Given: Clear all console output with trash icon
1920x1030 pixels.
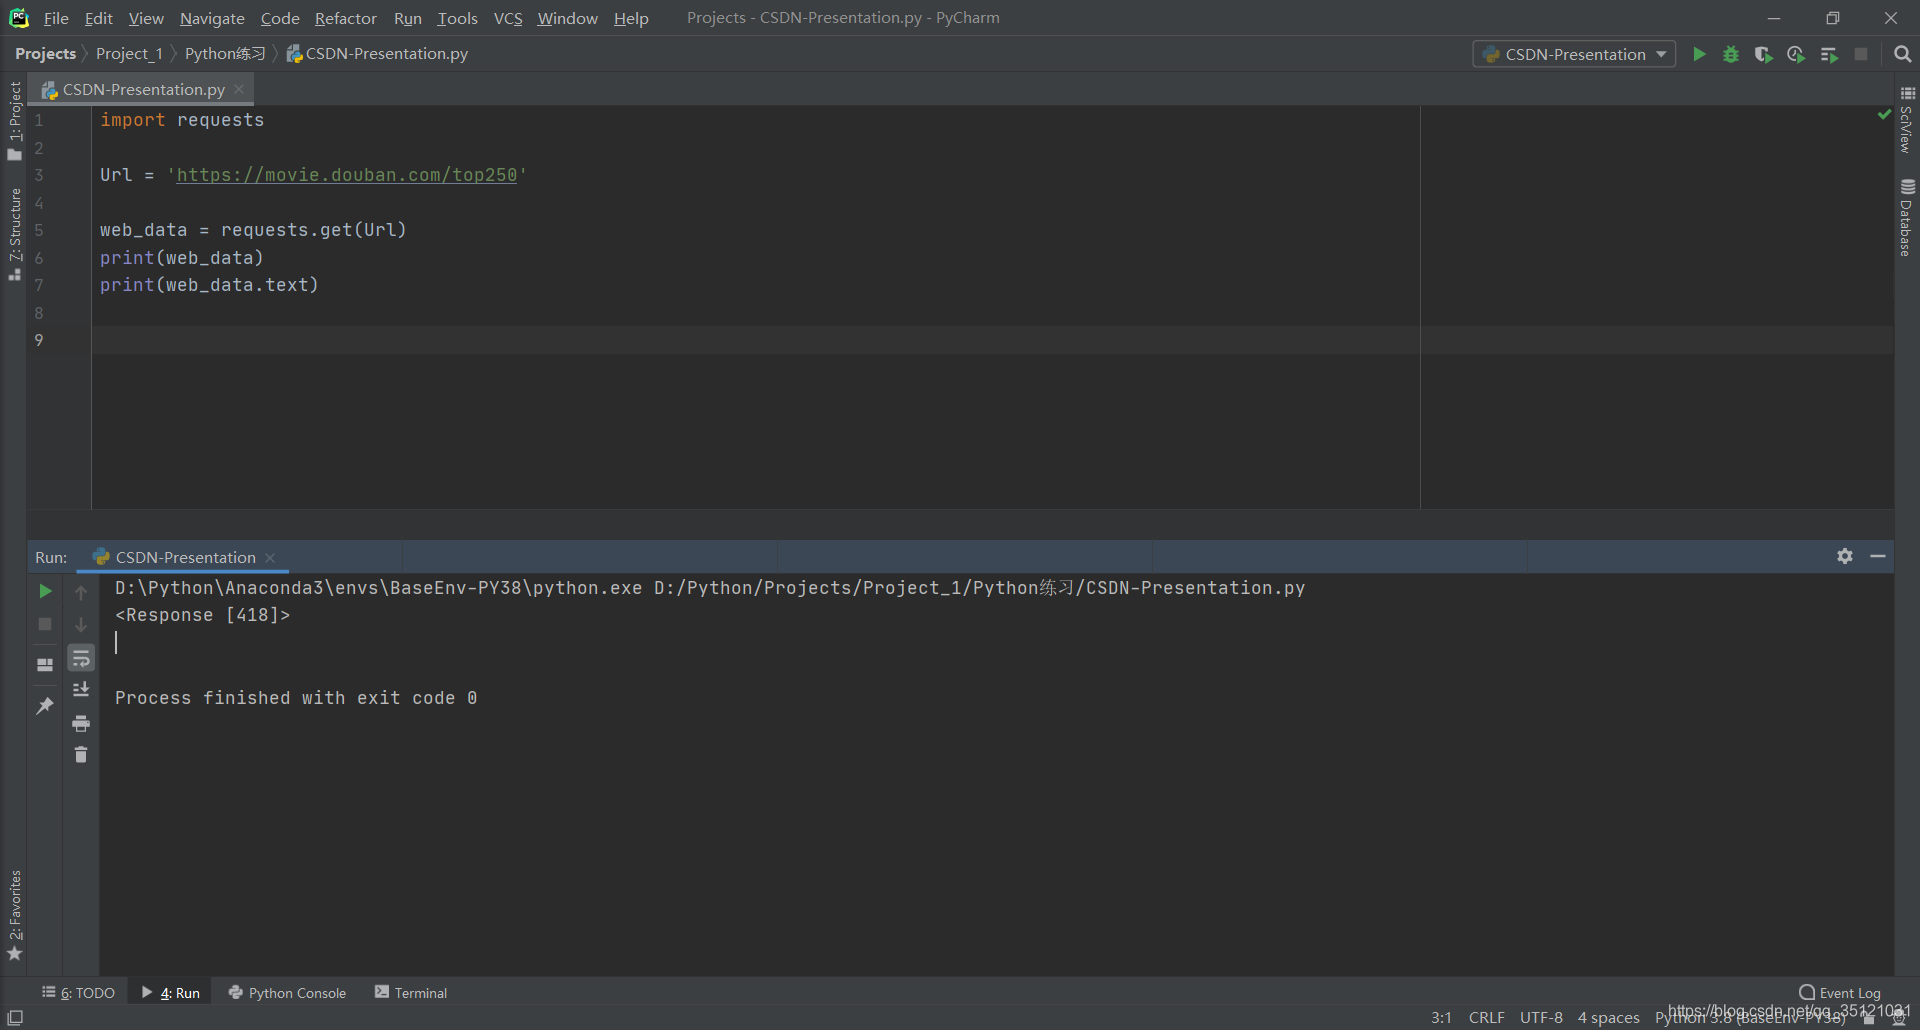Looking at the screenshot, I should pyautogui.click(x=81, y=755).
